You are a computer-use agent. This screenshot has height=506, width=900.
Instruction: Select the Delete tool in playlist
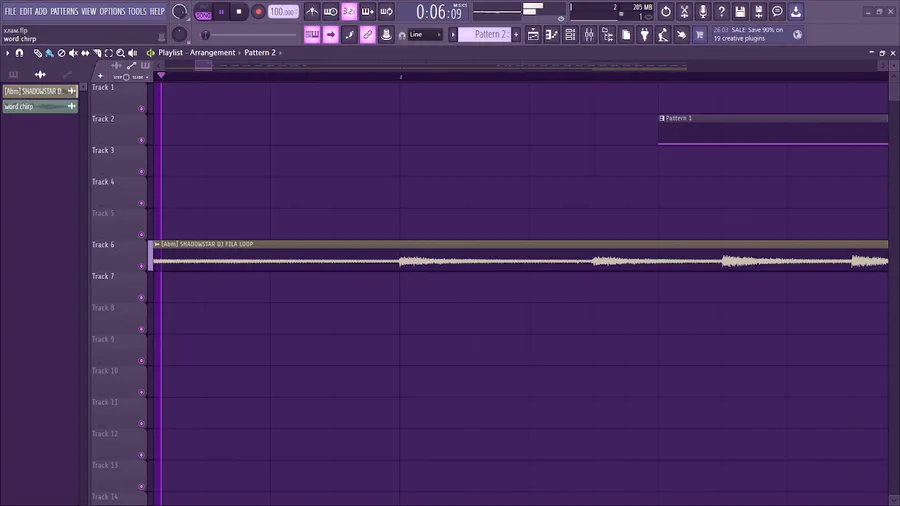tap(61, 53)
